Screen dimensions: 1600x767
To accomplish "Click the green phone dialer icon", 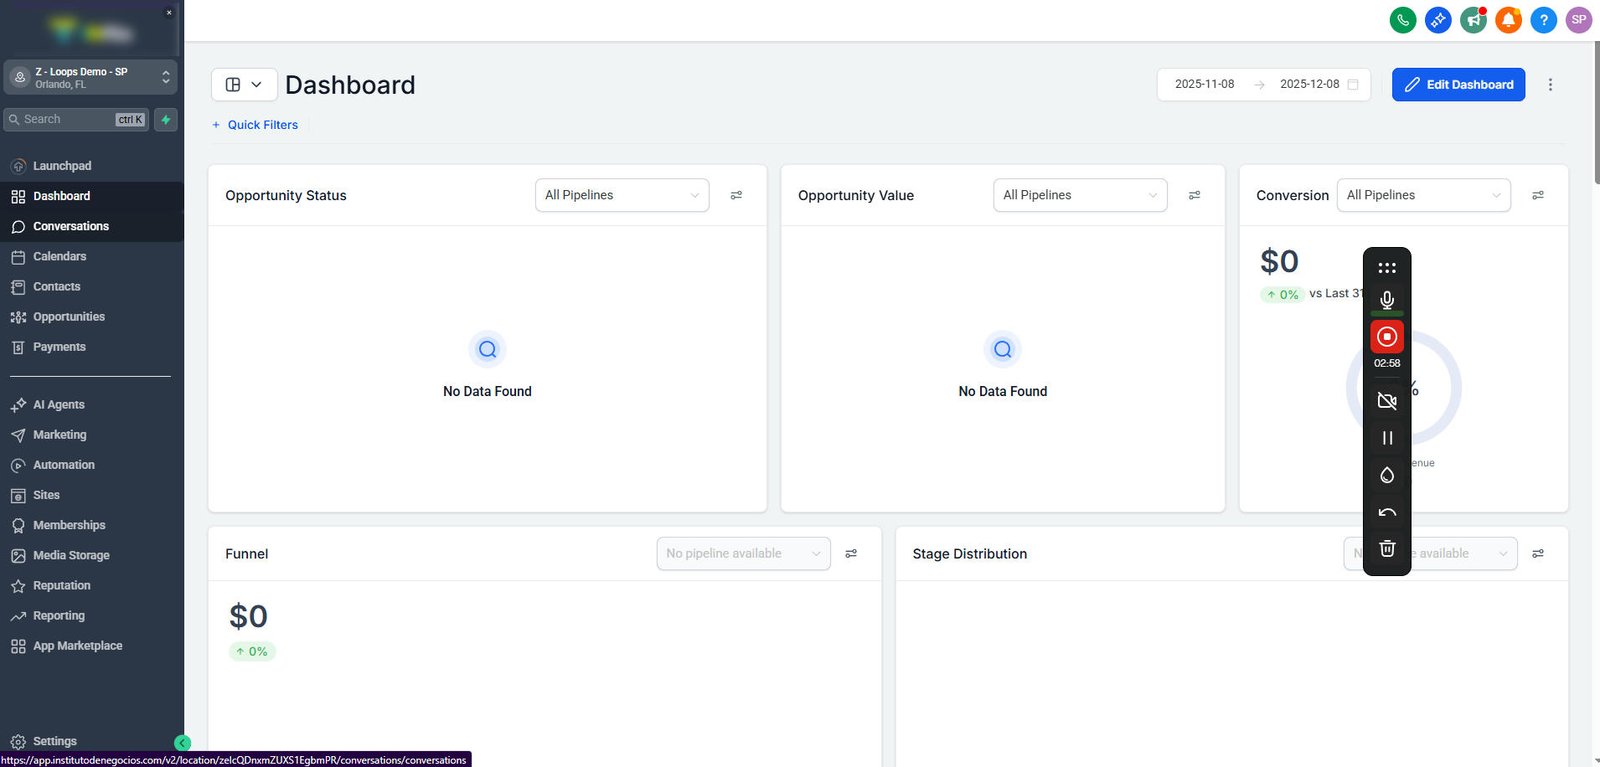I will 1403,20.
